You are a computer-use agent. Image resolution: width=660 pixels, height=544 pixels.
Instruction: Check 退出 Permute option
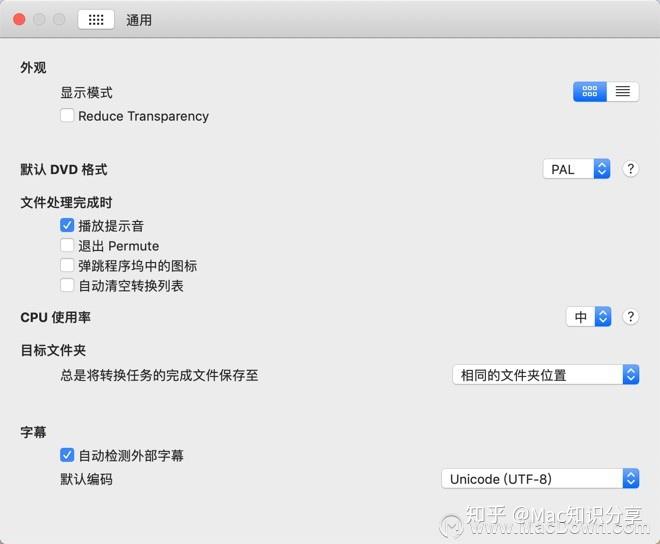(x=67, y=245)
